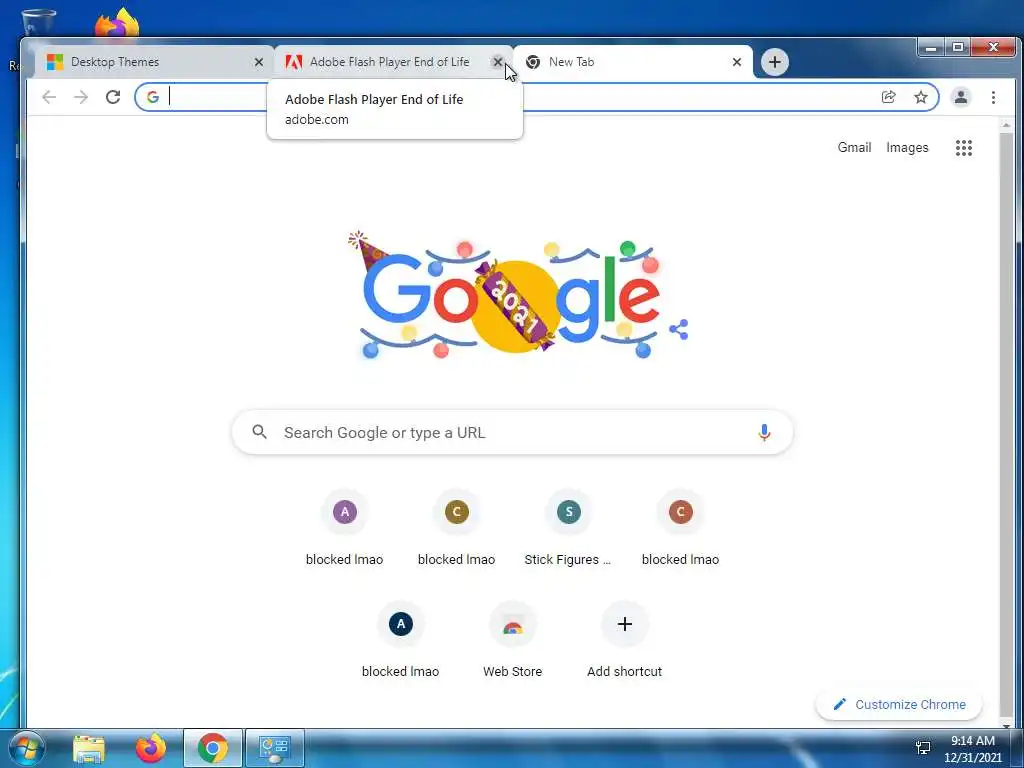Open Windows Explorer from the taskbar
The image size is (1024, 768).
click(89, 749)
